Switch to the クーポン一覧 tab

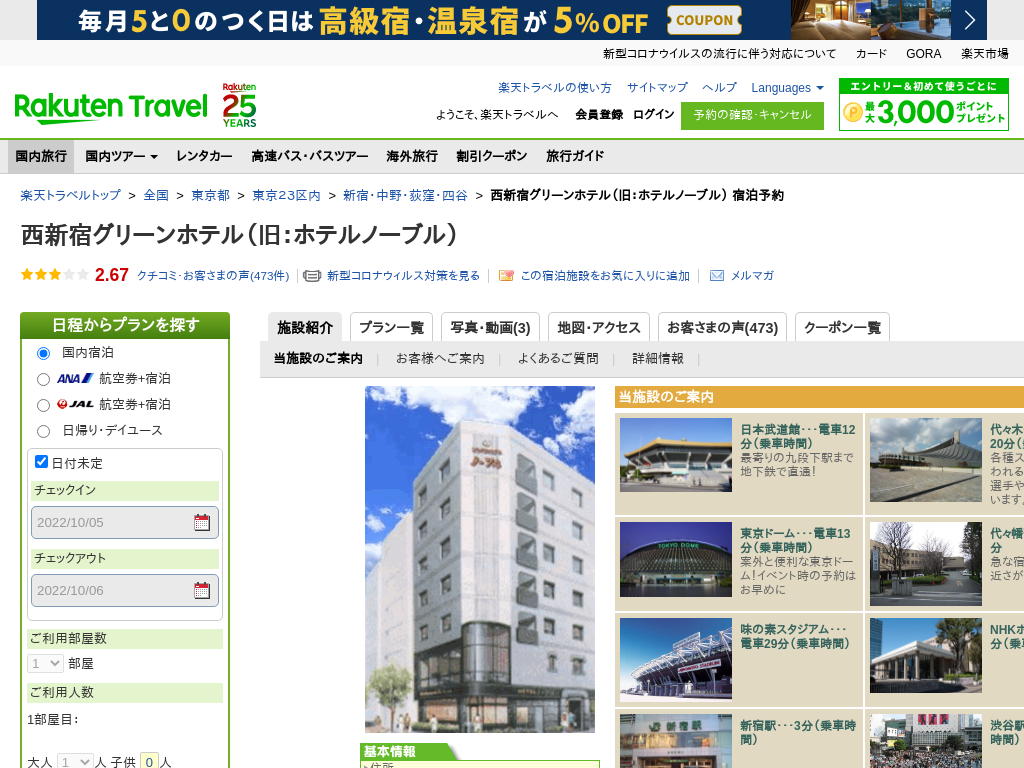pyautogui.click(x=842, y=327)
